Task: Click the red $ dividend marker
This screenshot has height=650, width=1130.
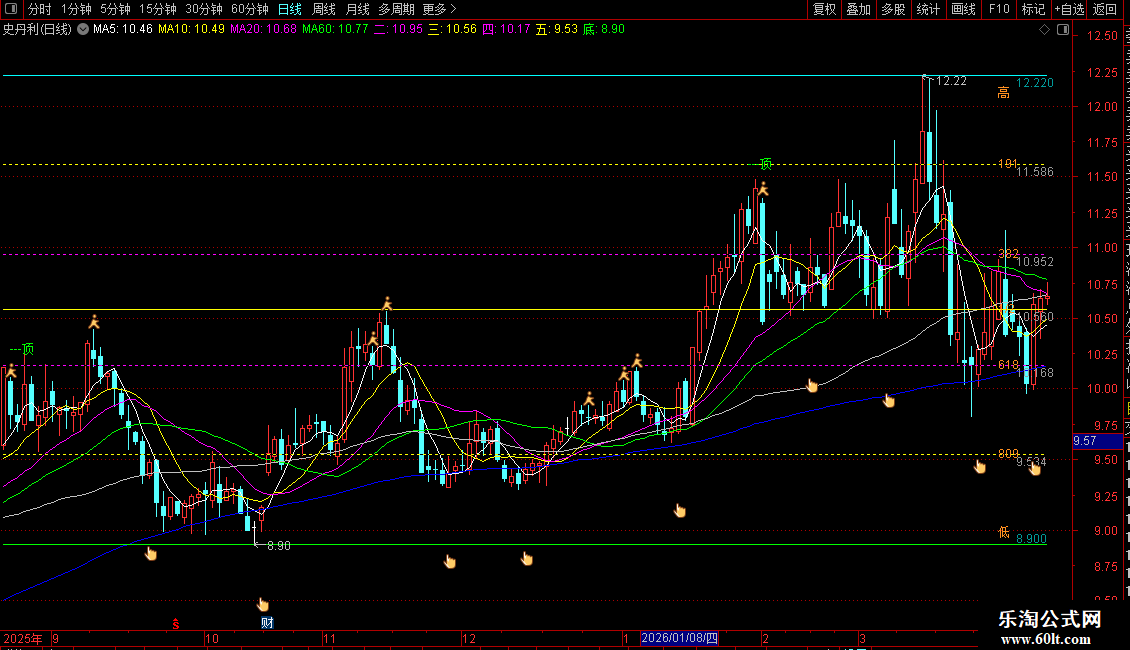Action: (x=176, y=623)
